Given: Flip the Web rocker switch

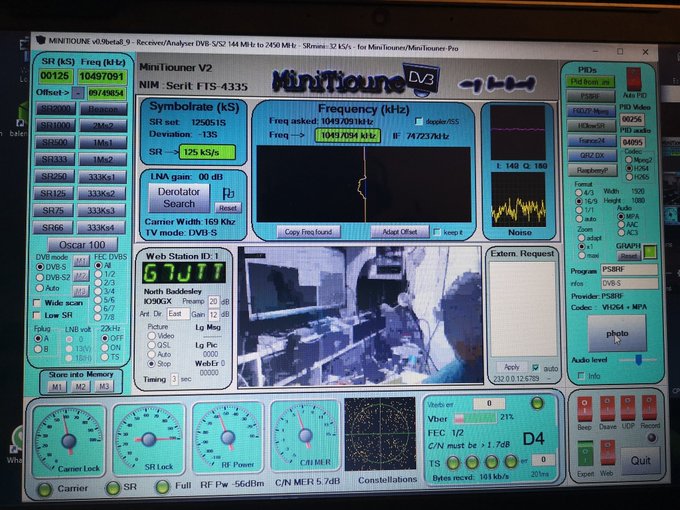Looking at the screenshot, I should [x=607, y=454].
